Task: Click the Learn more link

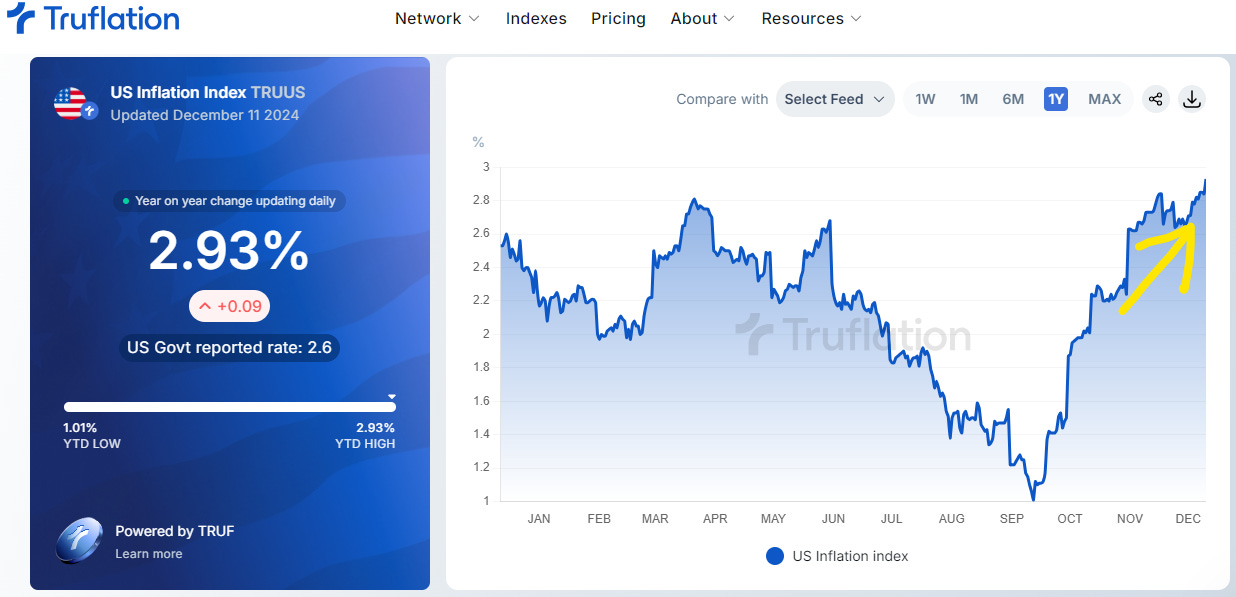Action: (x=149, y=554)
